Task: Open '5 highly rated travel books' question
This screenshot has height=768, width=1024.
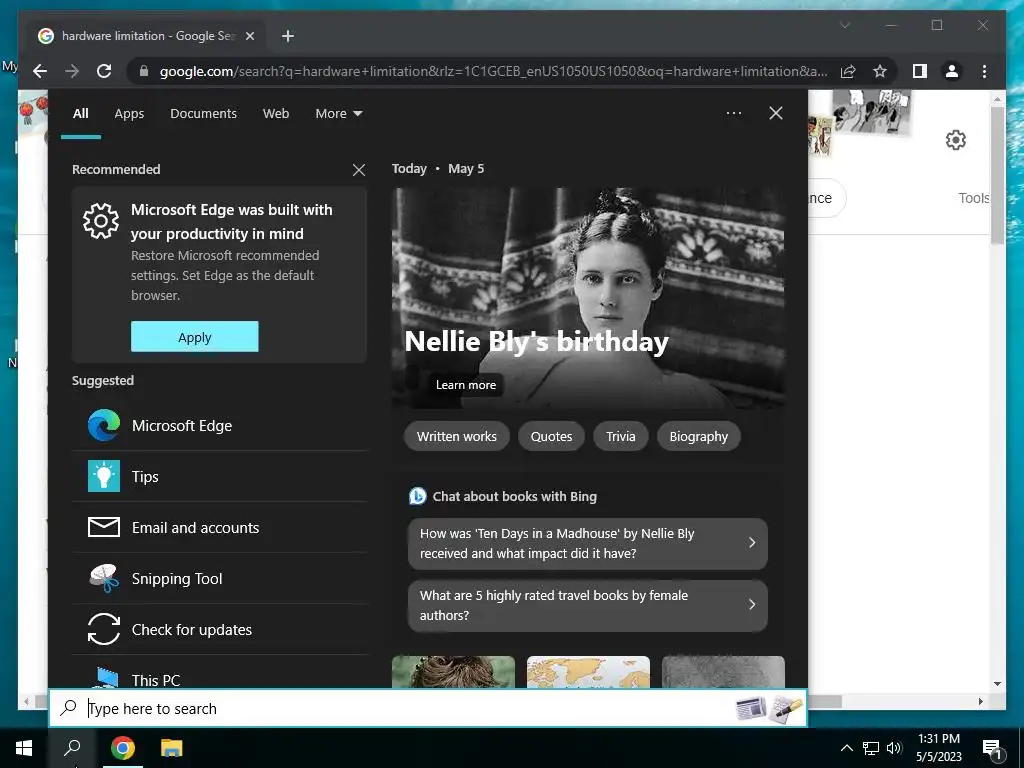Action: 588,605
